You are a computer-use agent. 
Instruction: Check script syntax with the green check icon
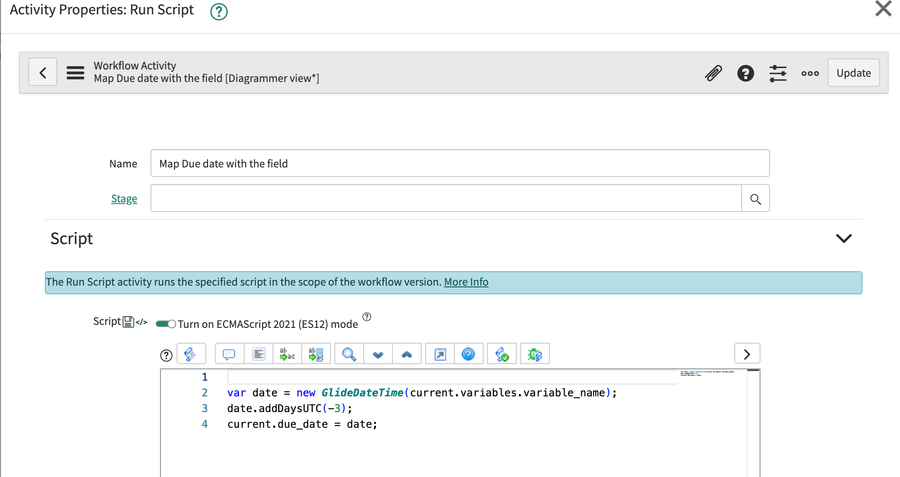click(502, 354)
